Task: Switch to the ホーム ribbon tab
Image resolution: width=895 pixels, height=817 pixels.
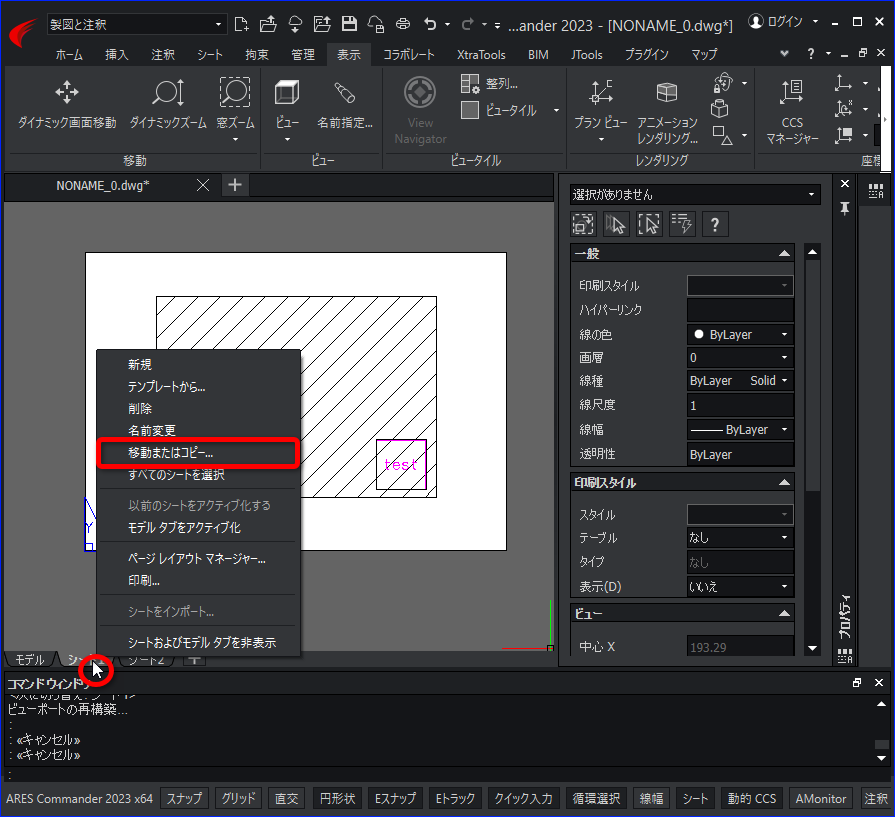Action: point(69,55)
